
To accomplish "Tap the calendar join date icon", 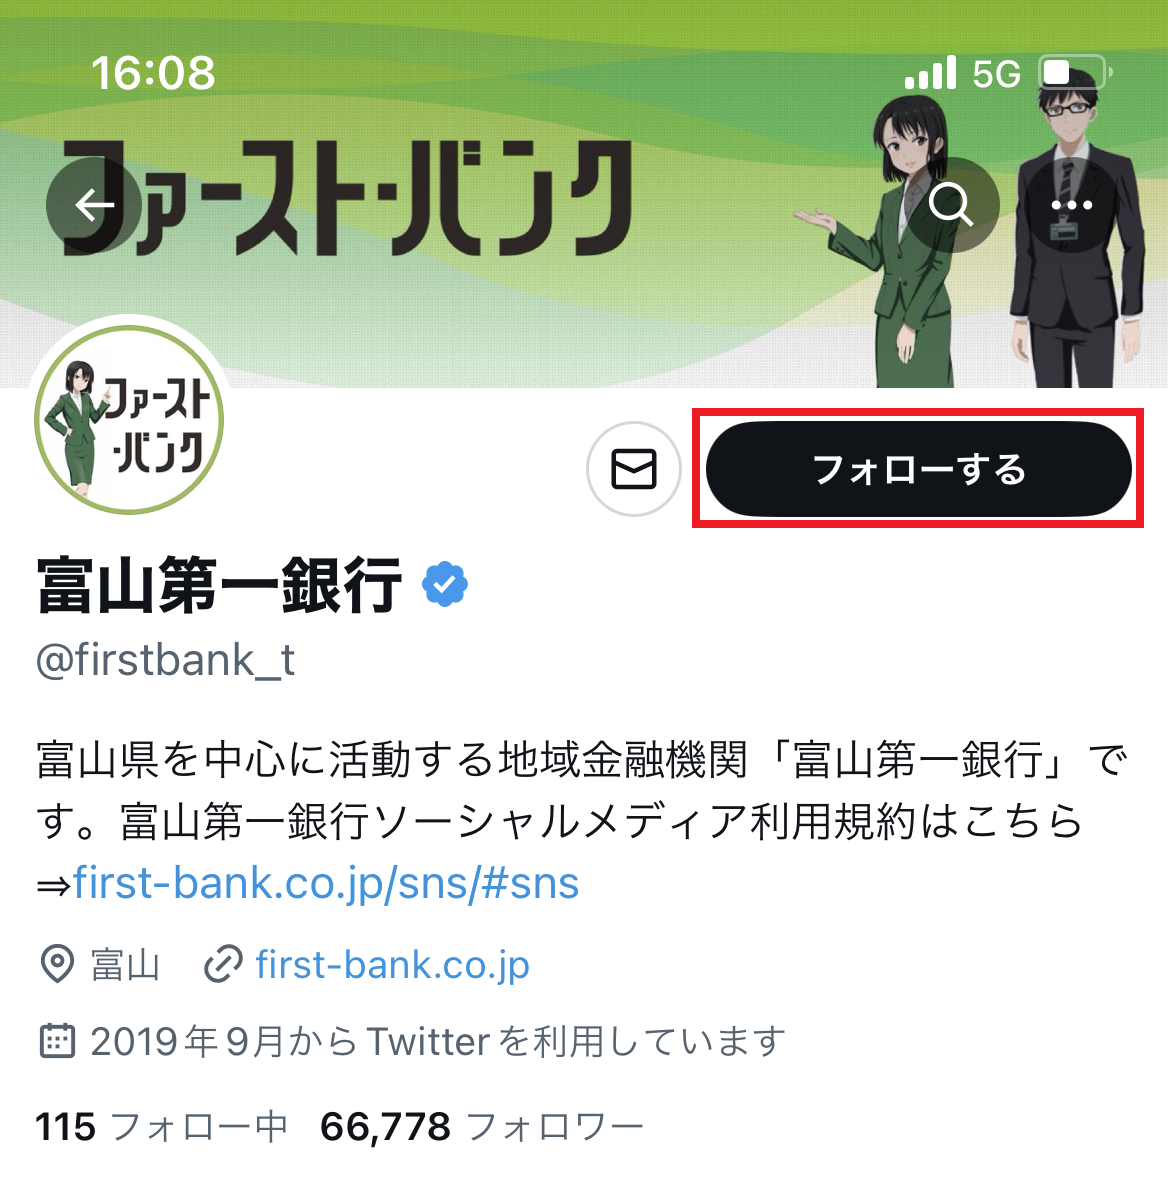I will [x=56, y=1041].
